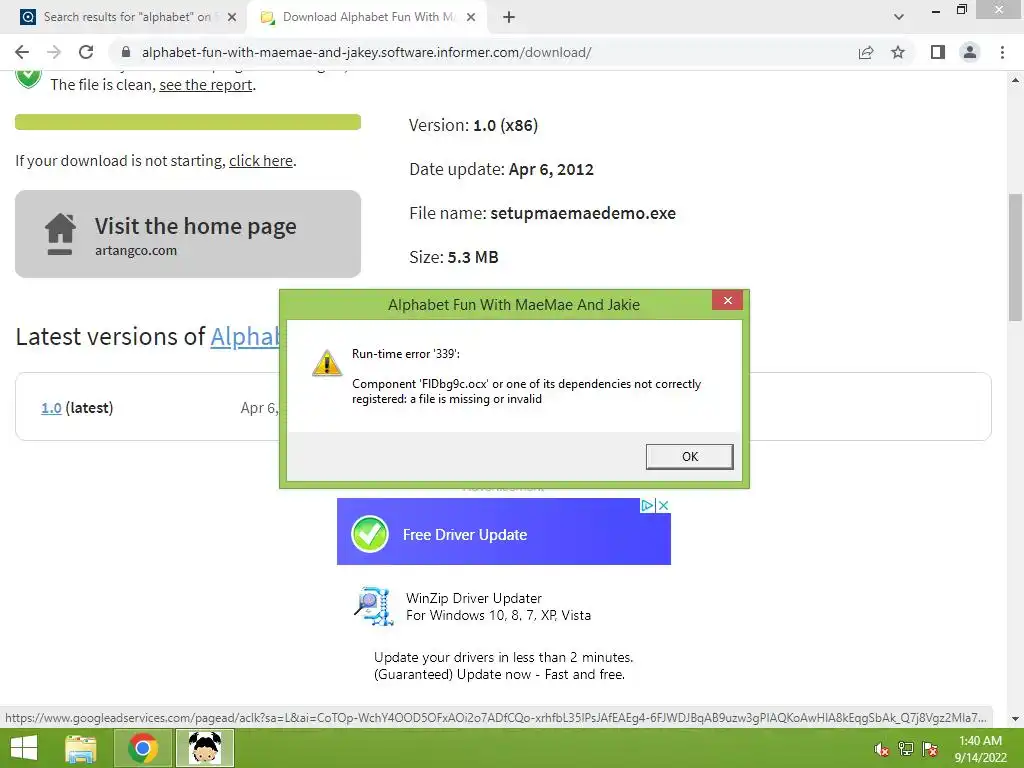Select the 'Download Alphabet Fun With' tab
1024x768 pixels.
[368, 17]
